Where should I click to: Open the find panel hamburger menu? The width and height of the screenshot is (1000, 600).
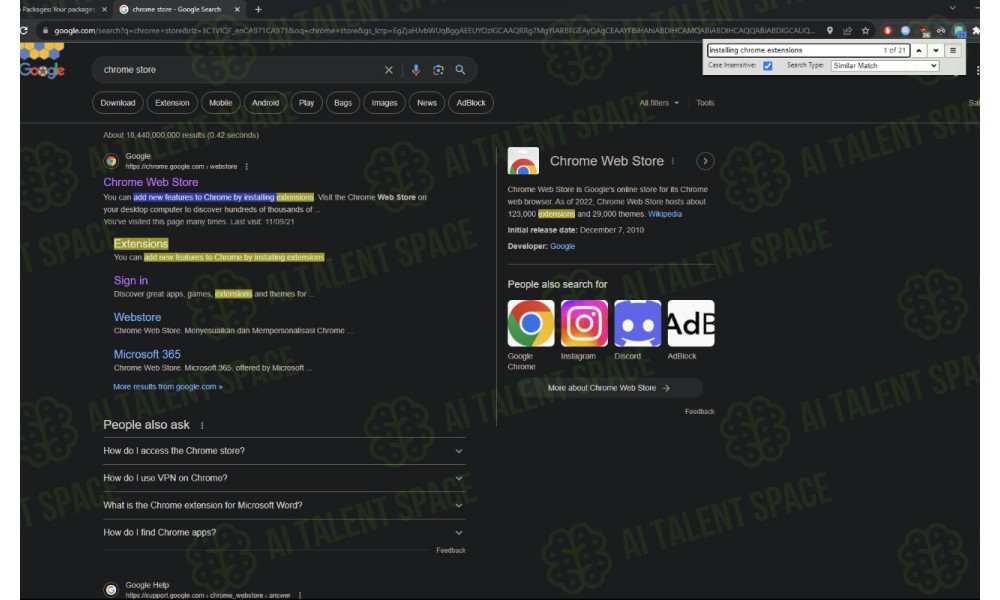(x=953, y=50)
